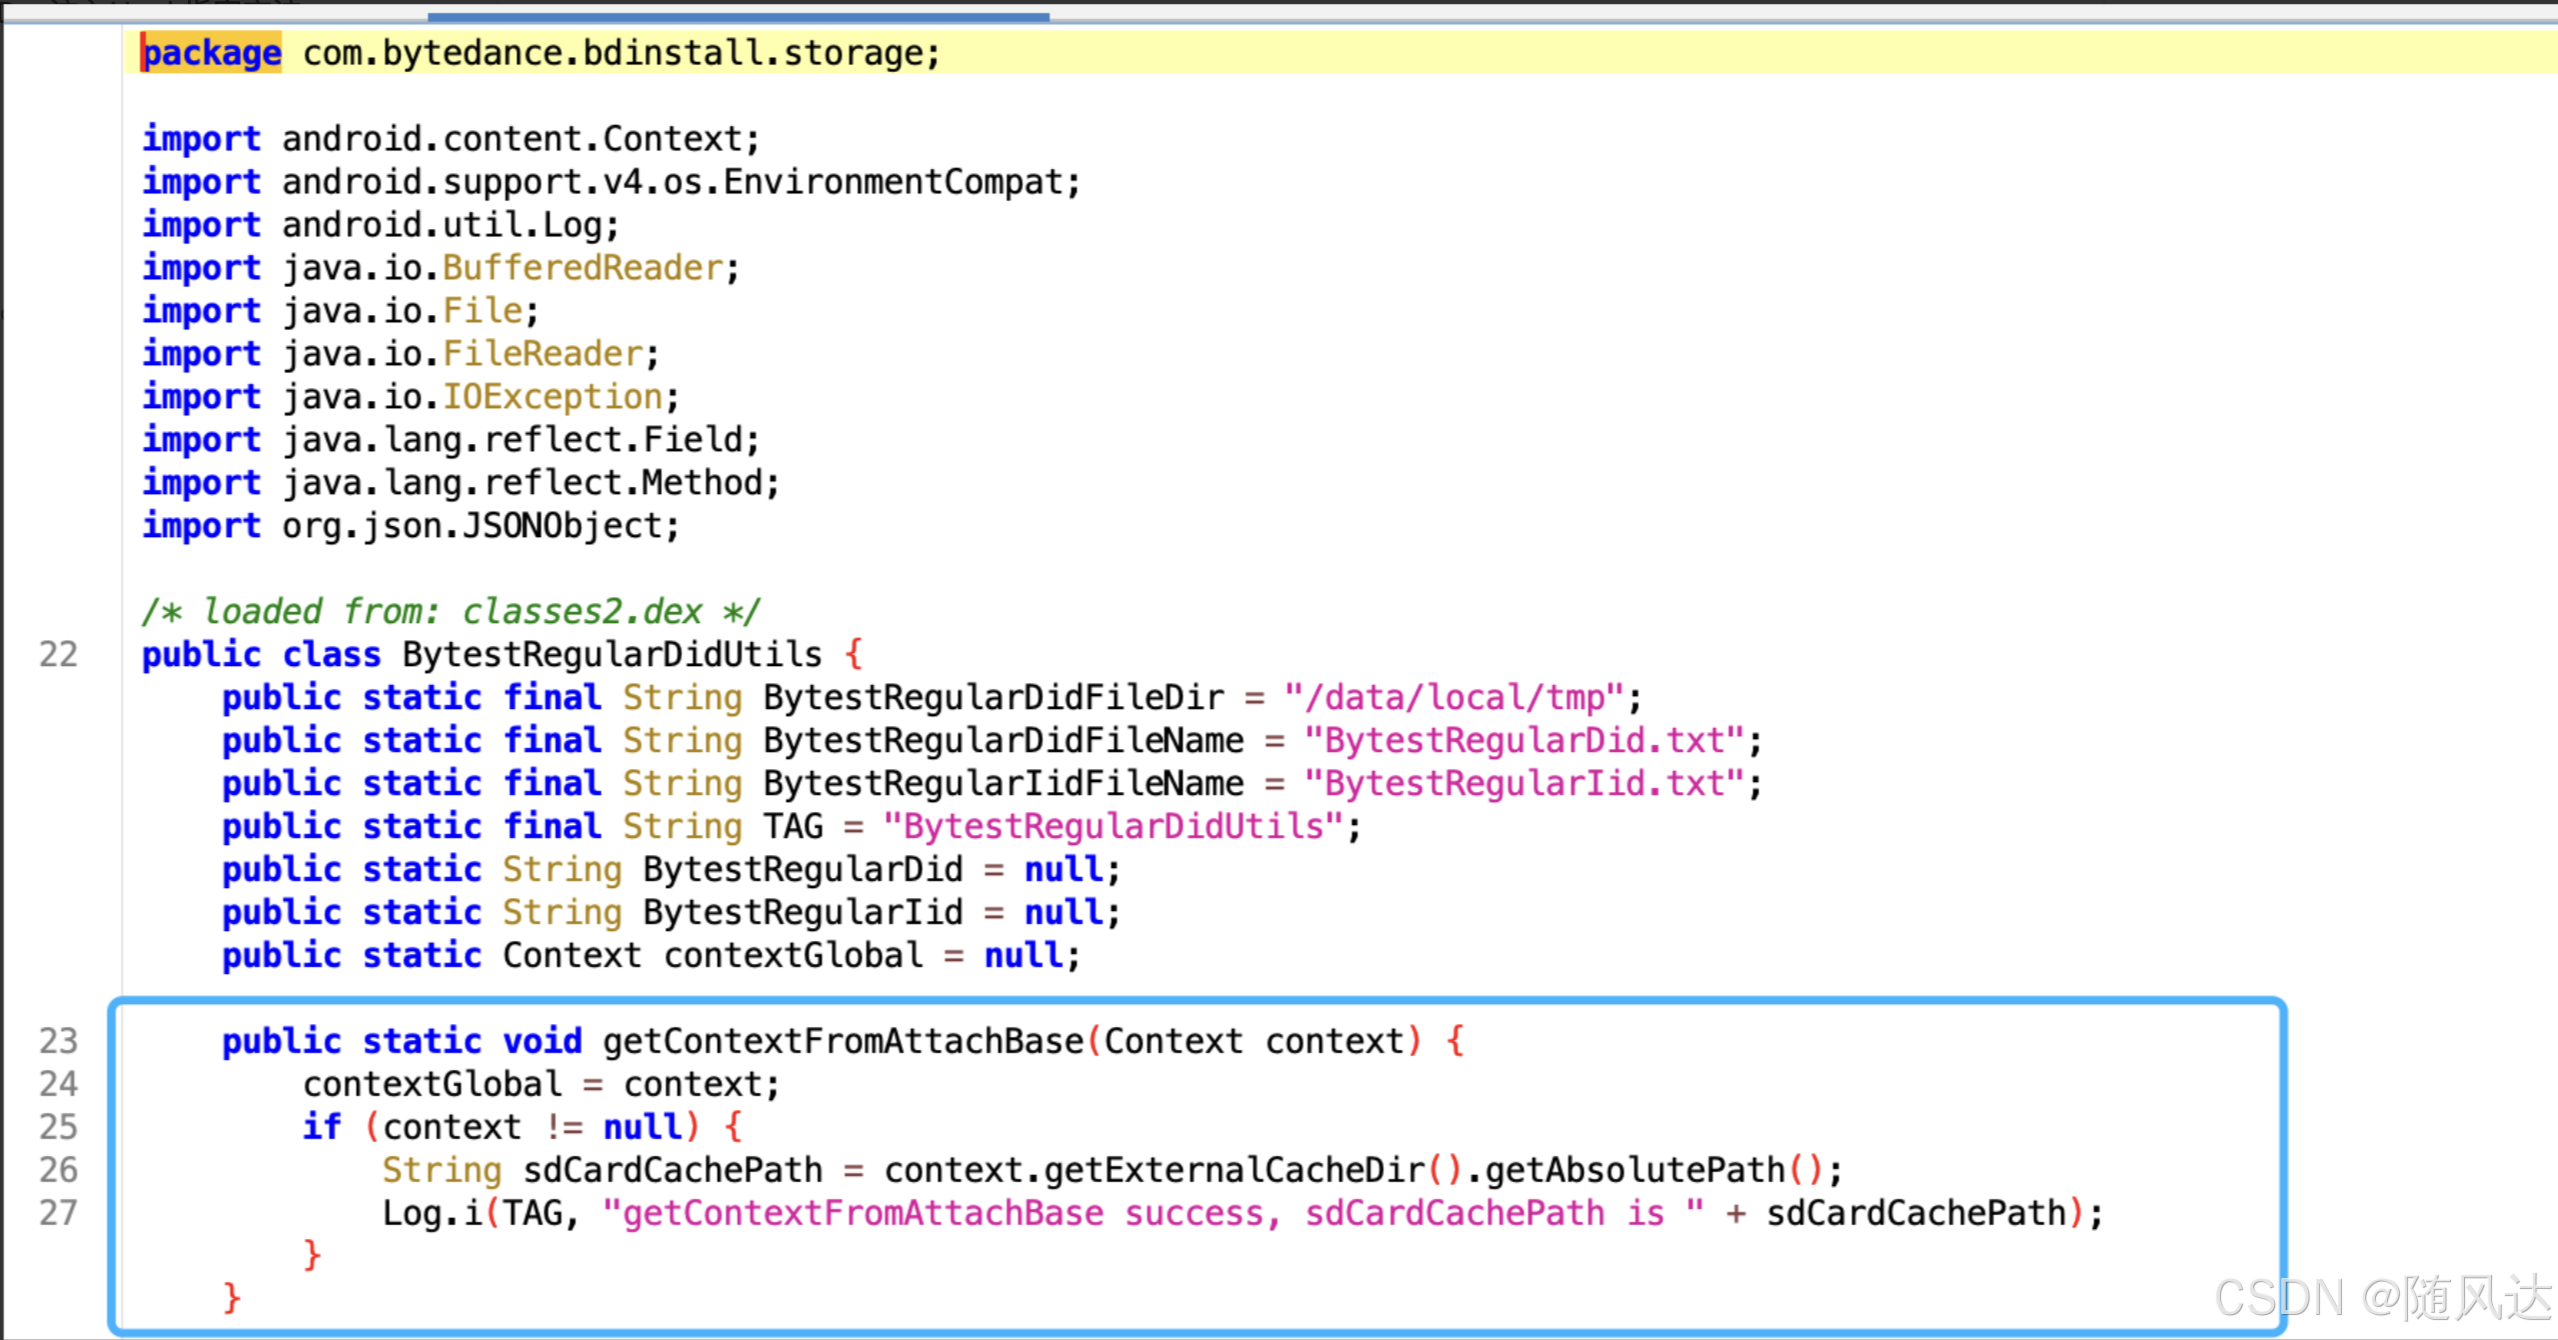Click the contextGlobal field declaration

pyautogui.click(x=793, y=956)
